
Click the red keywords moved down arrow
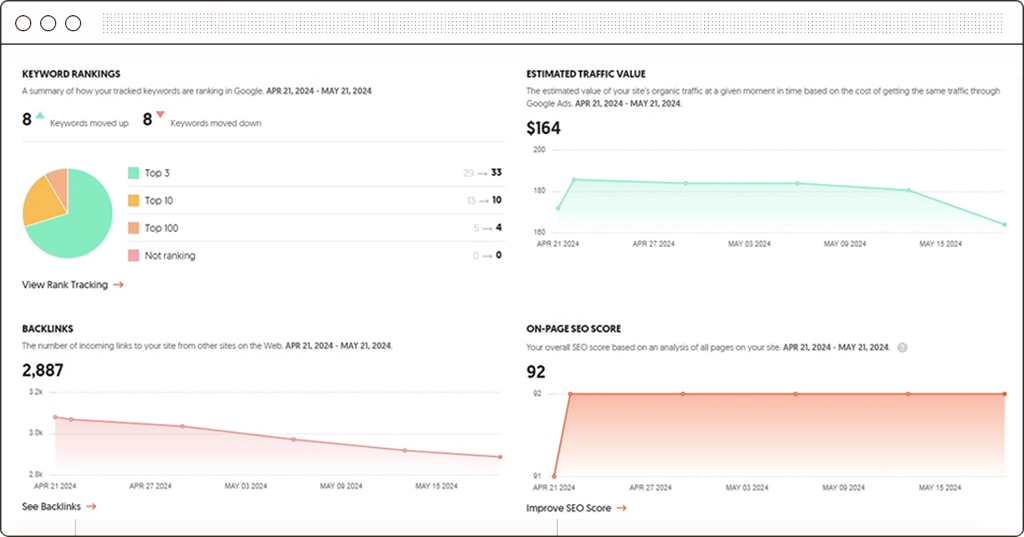[160, 116]
